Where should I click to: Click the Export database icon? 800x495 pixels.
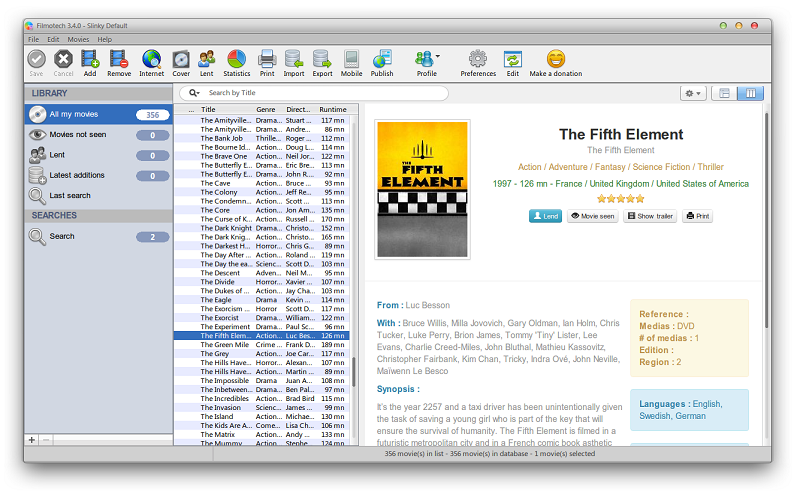click(x=322, y=63)
